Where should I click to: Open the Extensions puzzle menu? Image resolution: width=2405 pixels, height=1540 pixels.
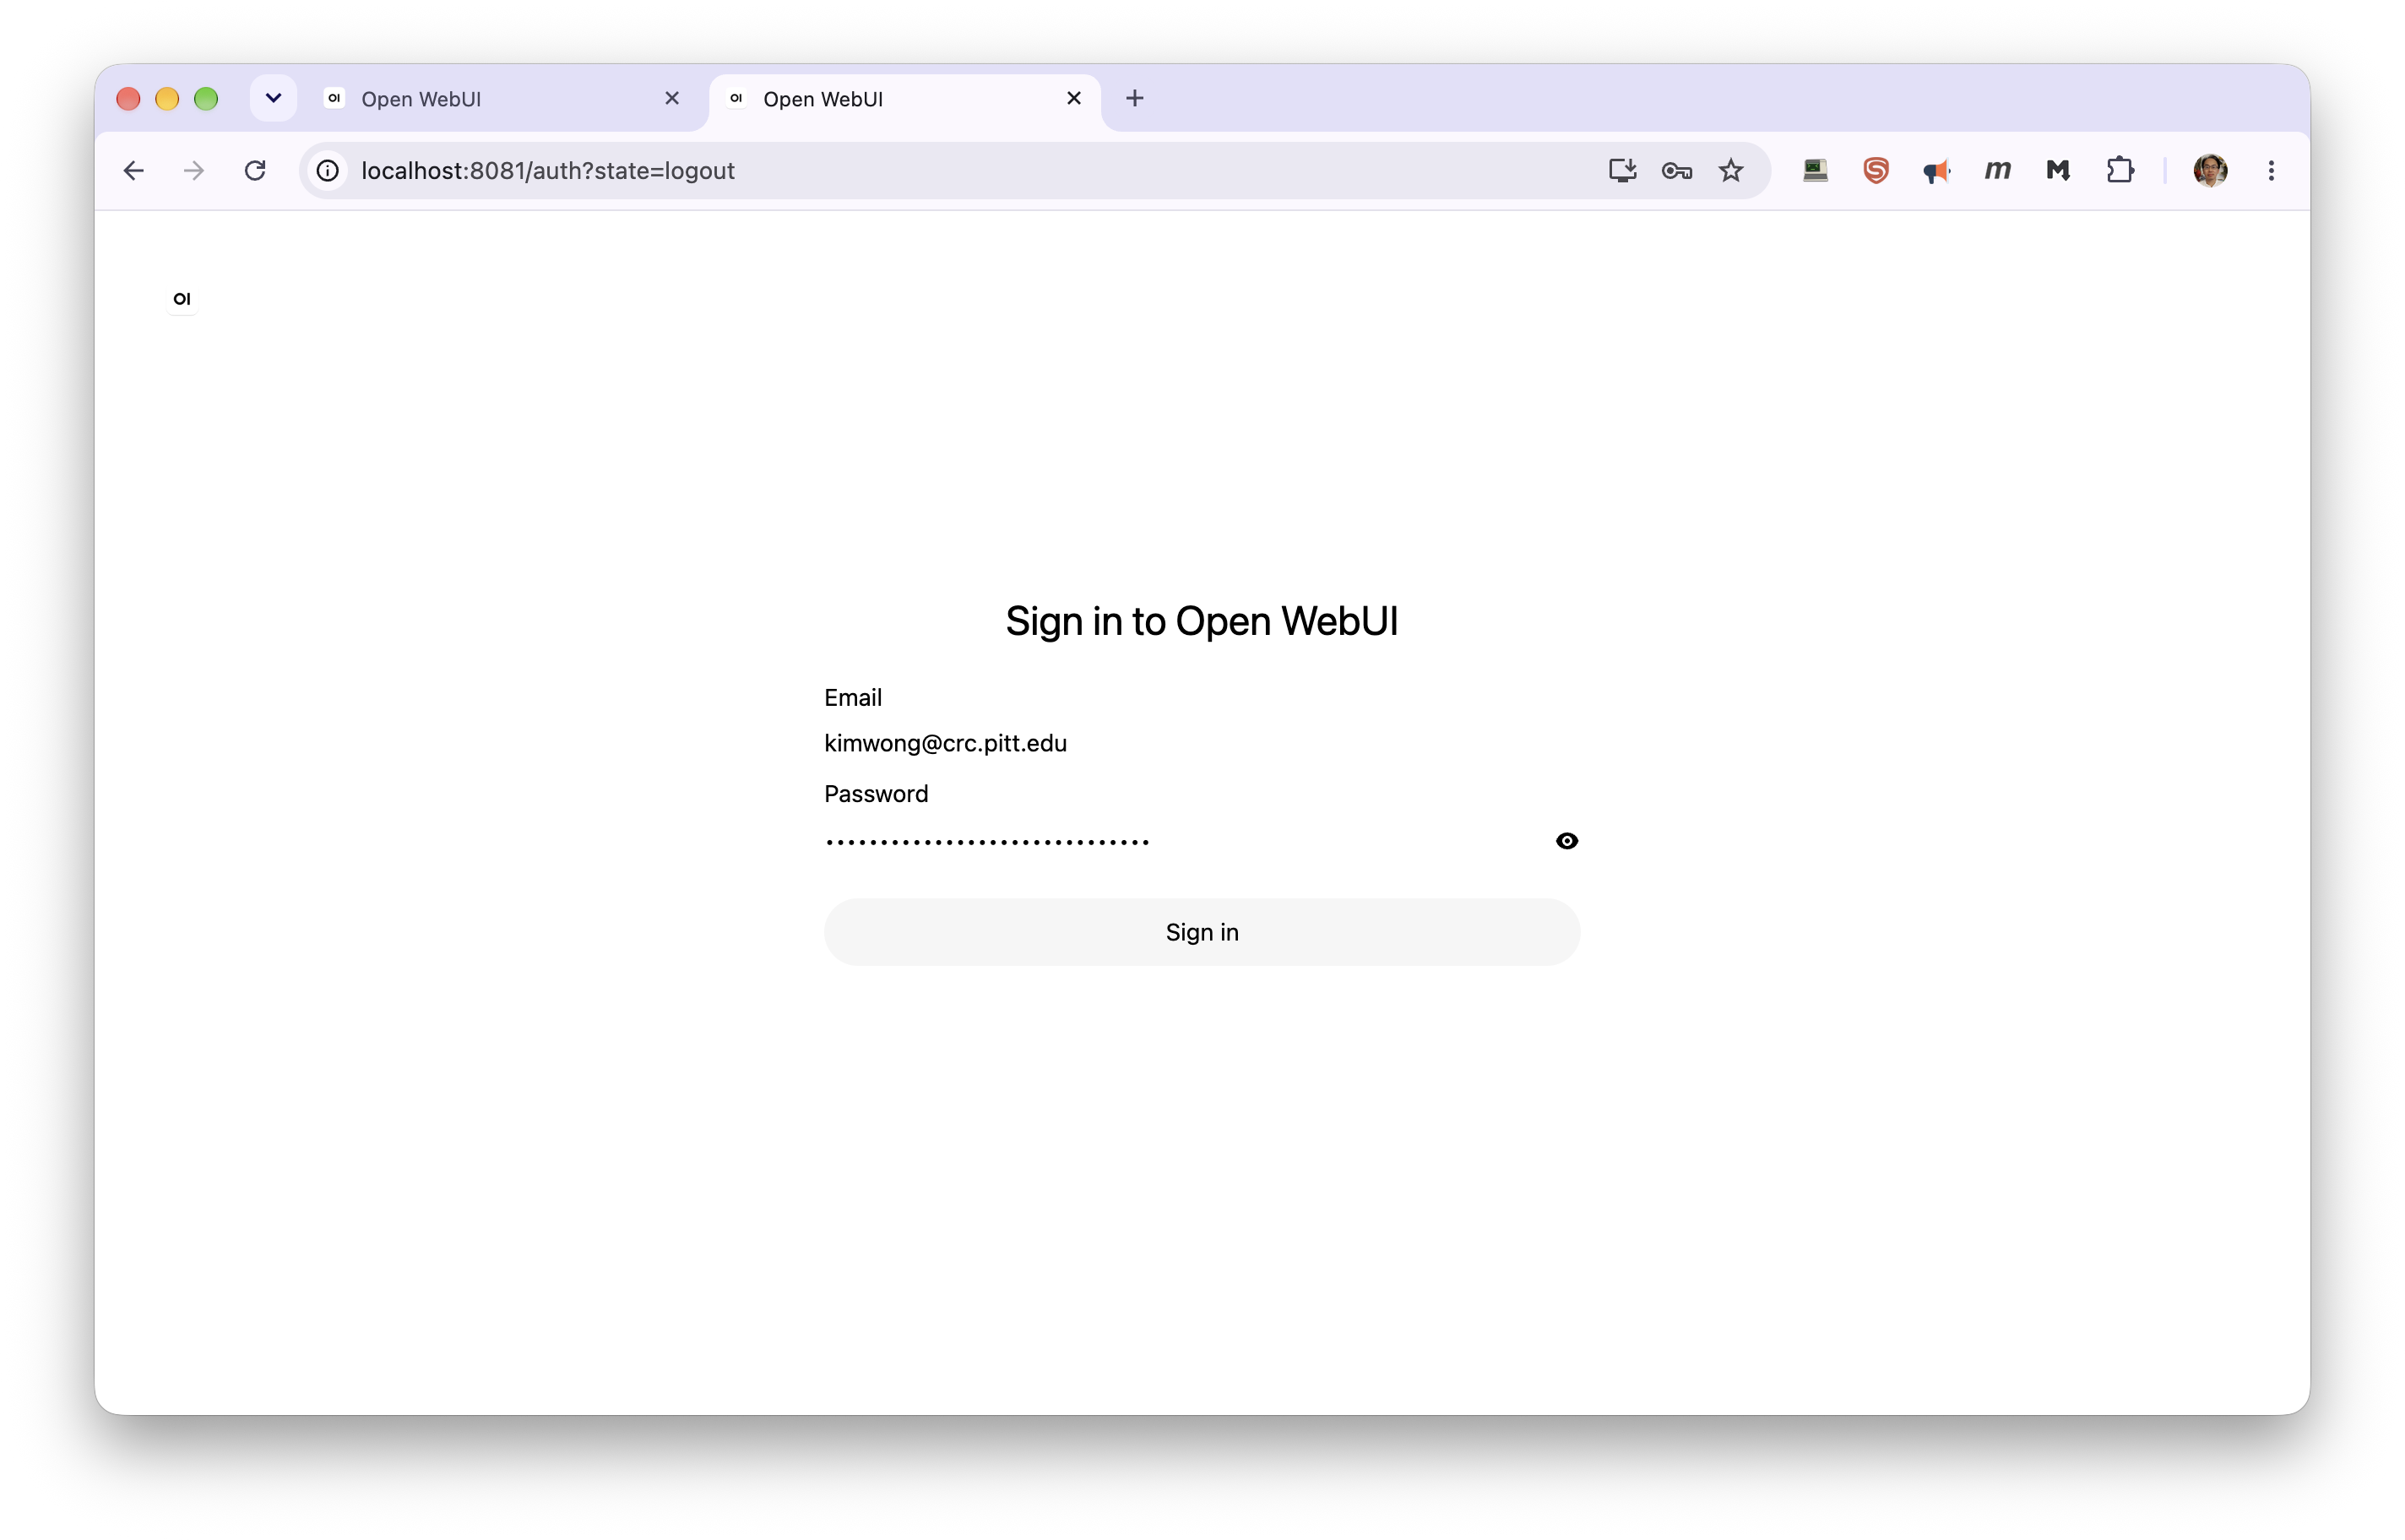pos(2119,171)
